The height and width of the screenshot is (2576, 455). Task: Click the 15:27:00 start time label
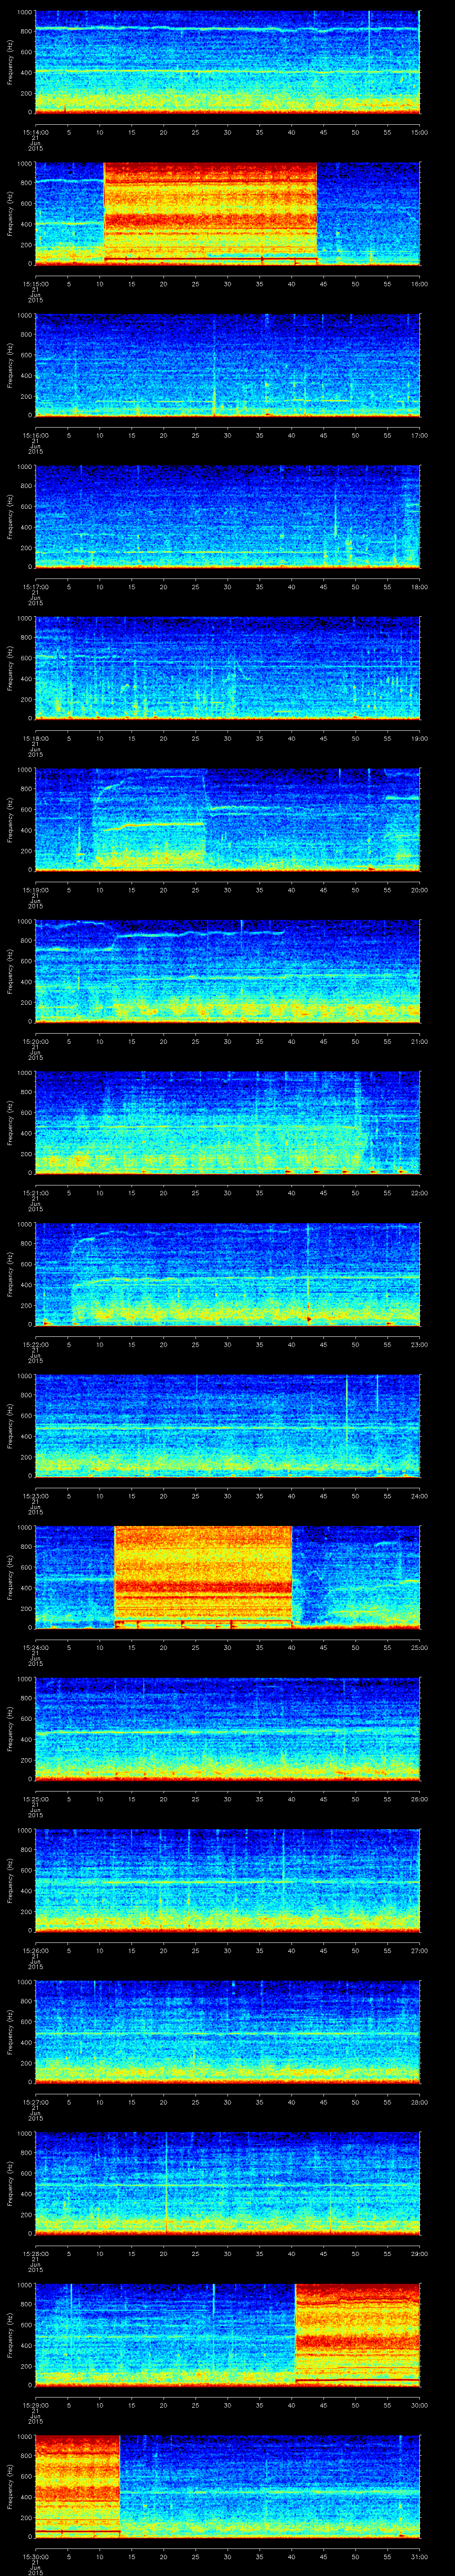point(35,2101)
